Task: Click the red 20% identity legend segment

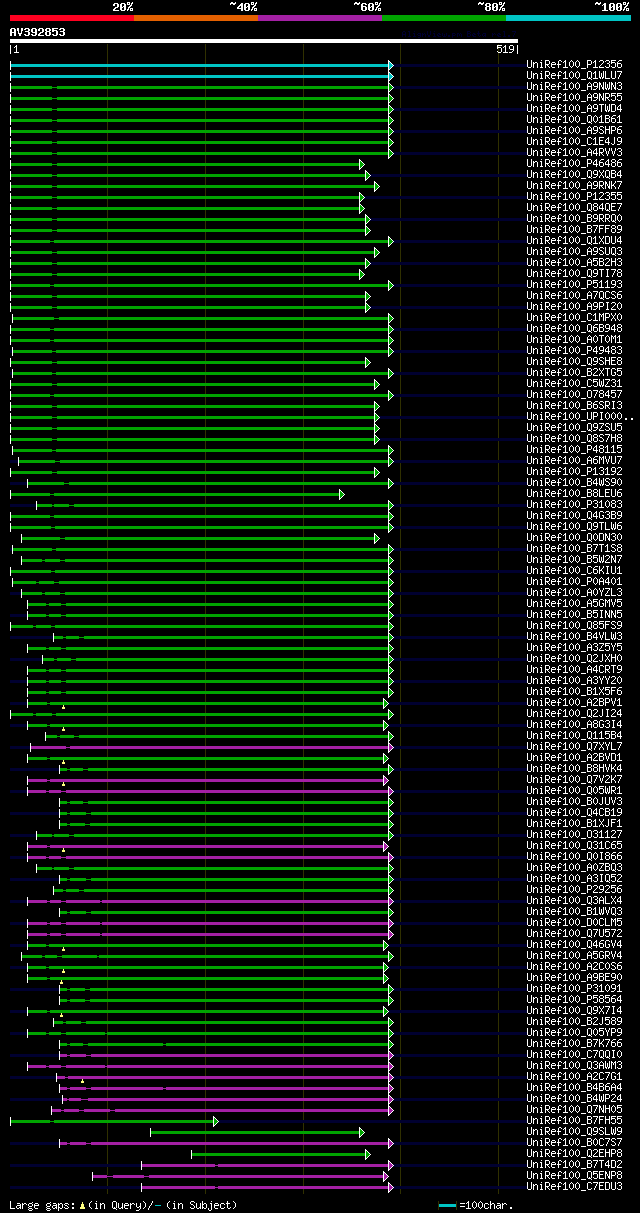Action: tap(72, 17)
